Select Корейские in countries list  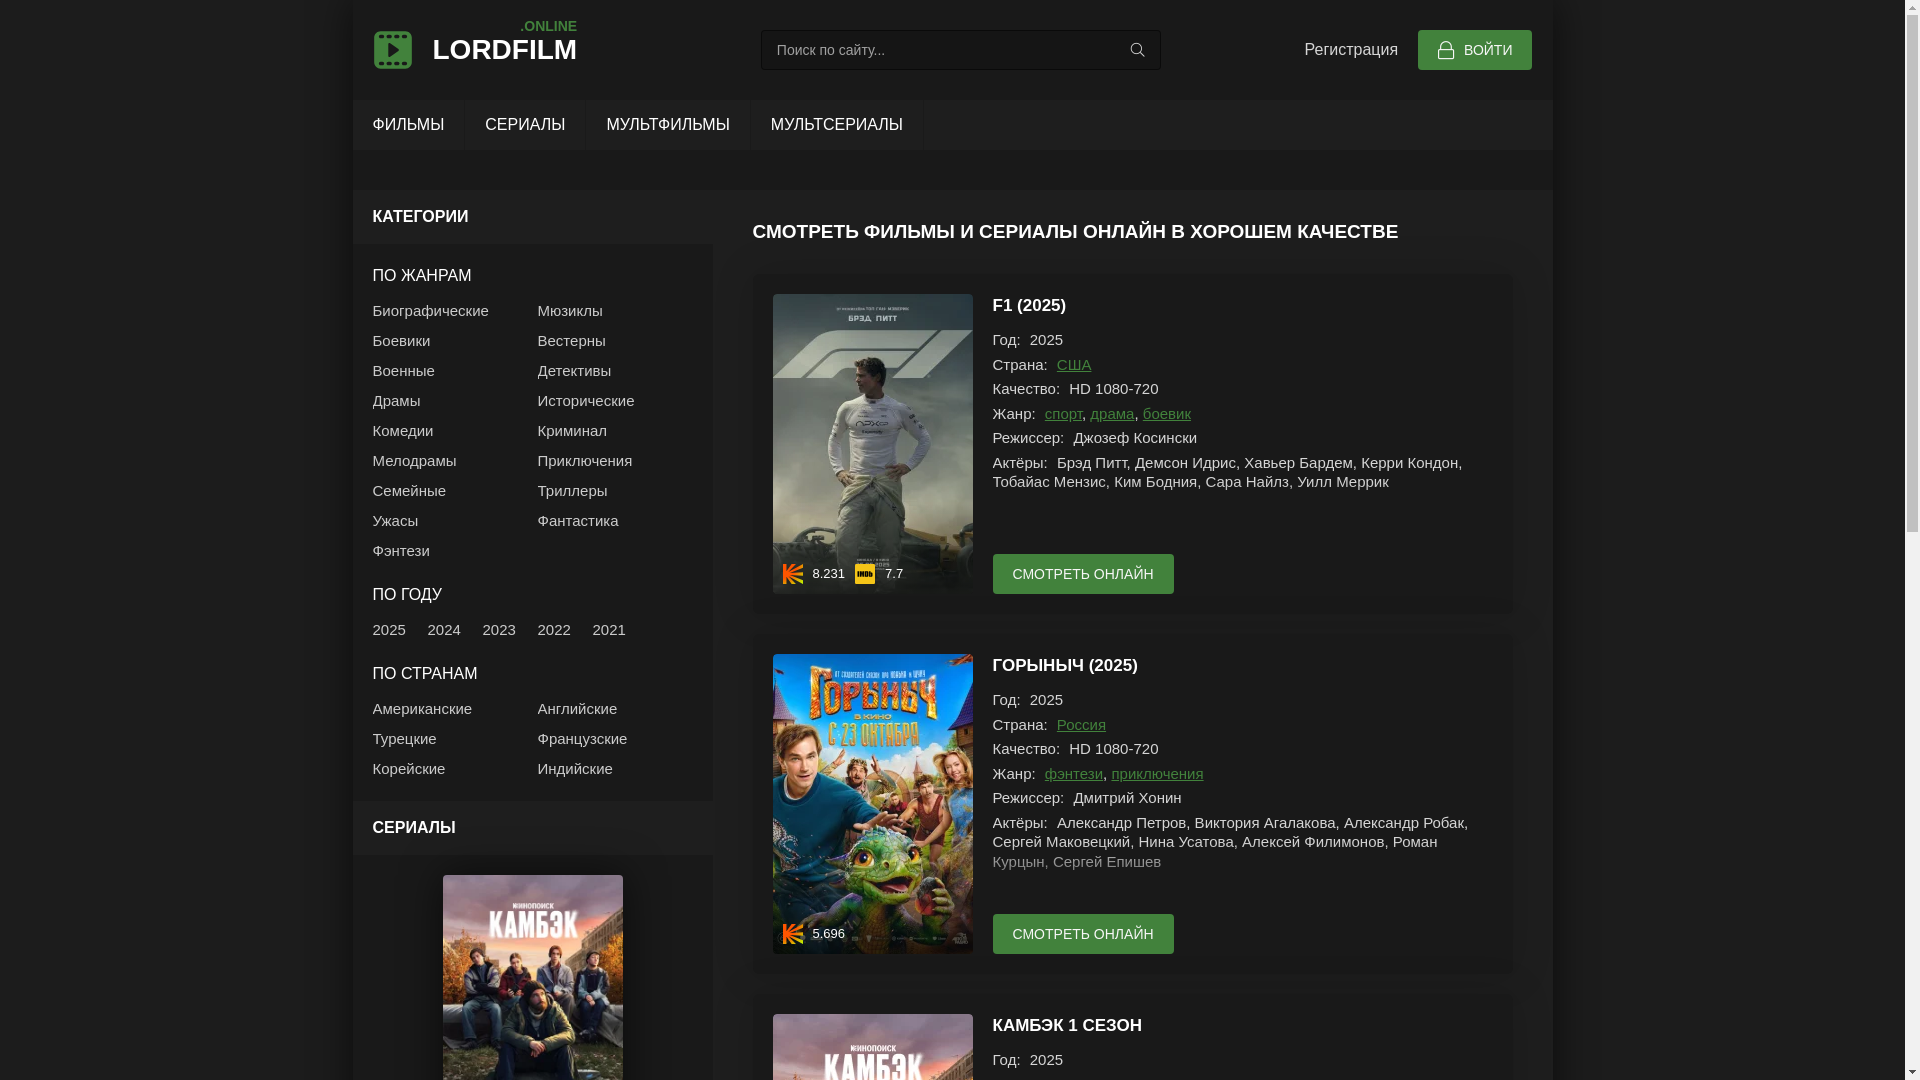pos(409,769)
